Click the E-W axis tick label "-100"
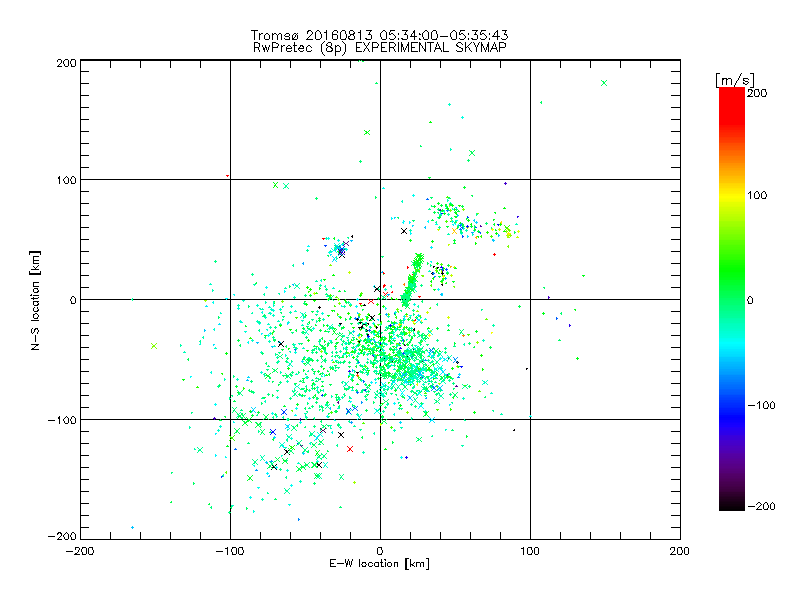 [x=230, y=551]
